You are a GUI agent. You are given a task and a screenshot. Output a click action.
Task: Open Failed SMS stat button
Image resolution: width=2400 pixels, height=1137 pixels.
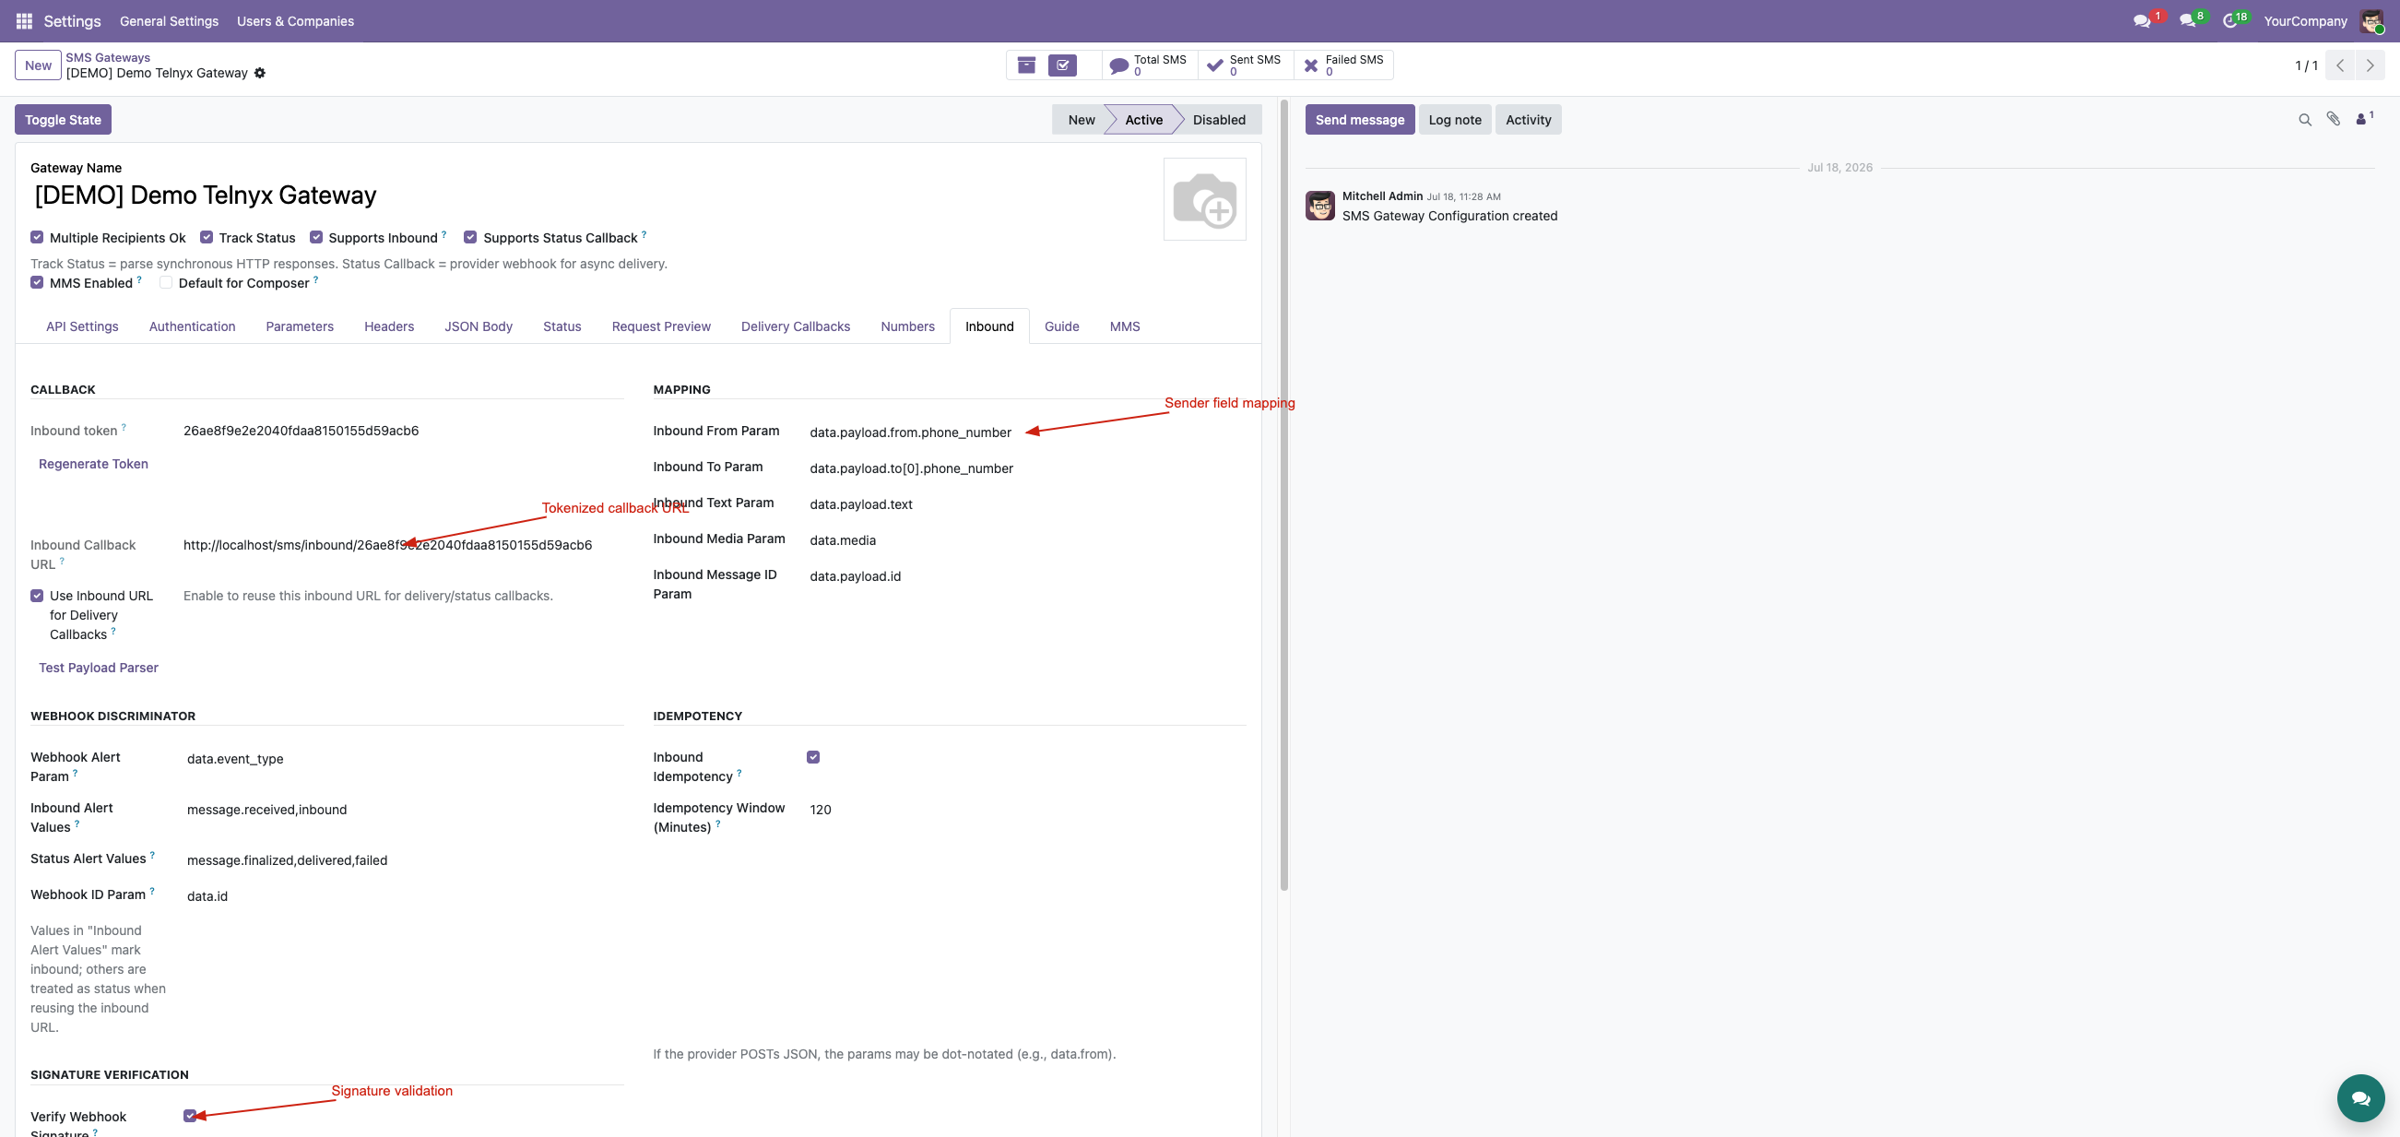[1343, 65]
